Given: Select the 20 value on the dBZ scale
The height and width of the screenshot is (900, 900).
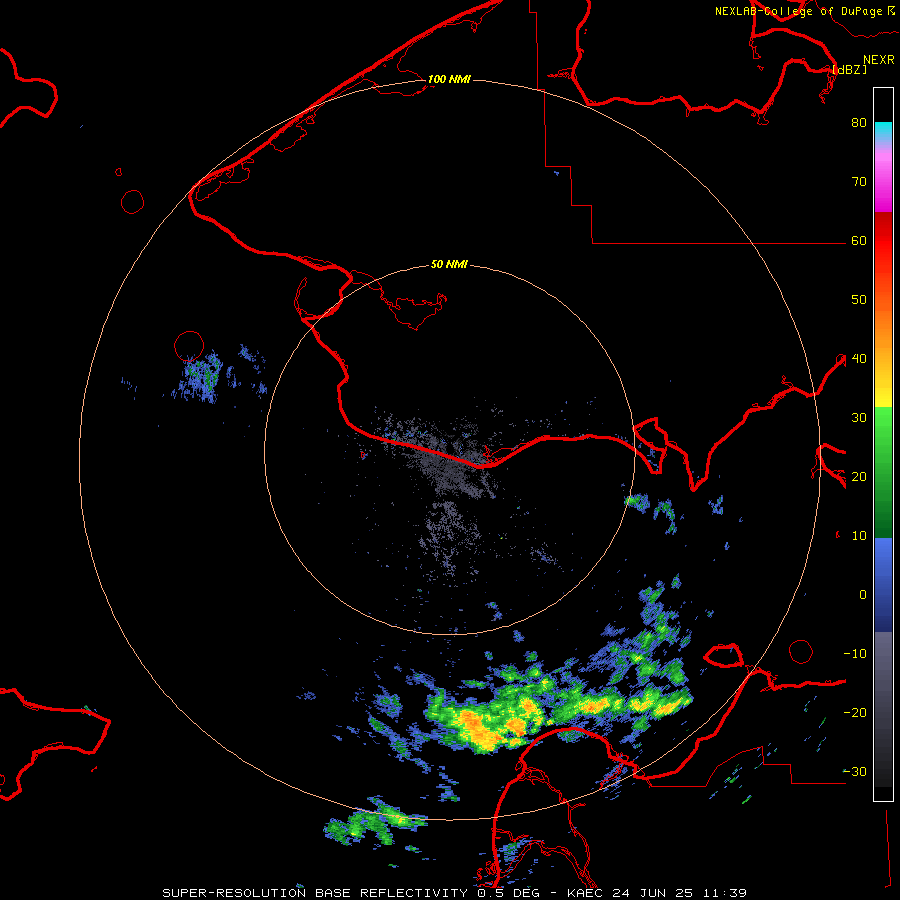Looking at the screenshot, I should coord(859,476).
